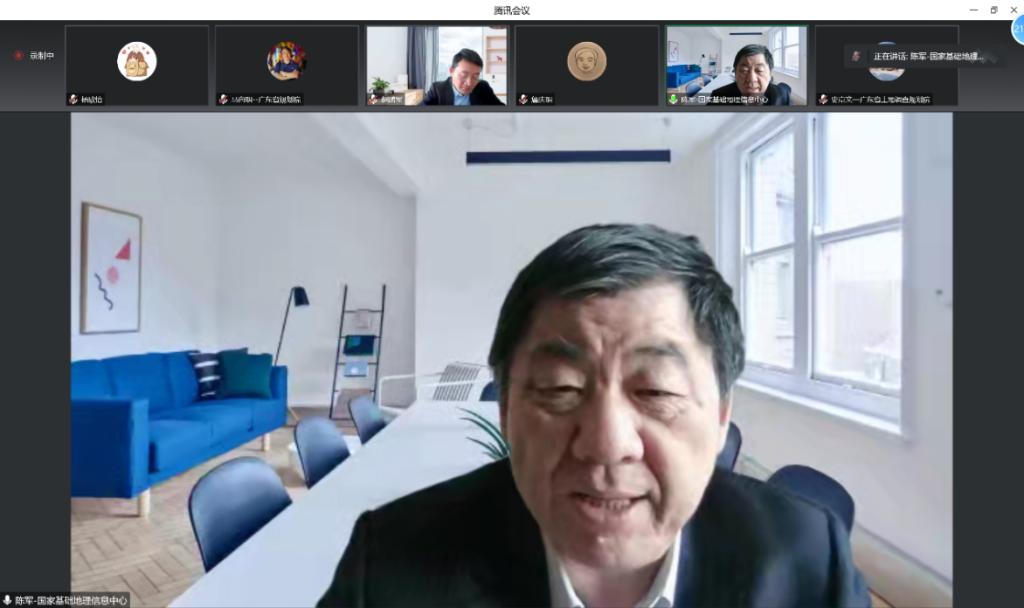The width and height of the screenshot is (1024, 608).
Task: Select the tan face avatar in the fourth tile
Action: tap(587, 61)
